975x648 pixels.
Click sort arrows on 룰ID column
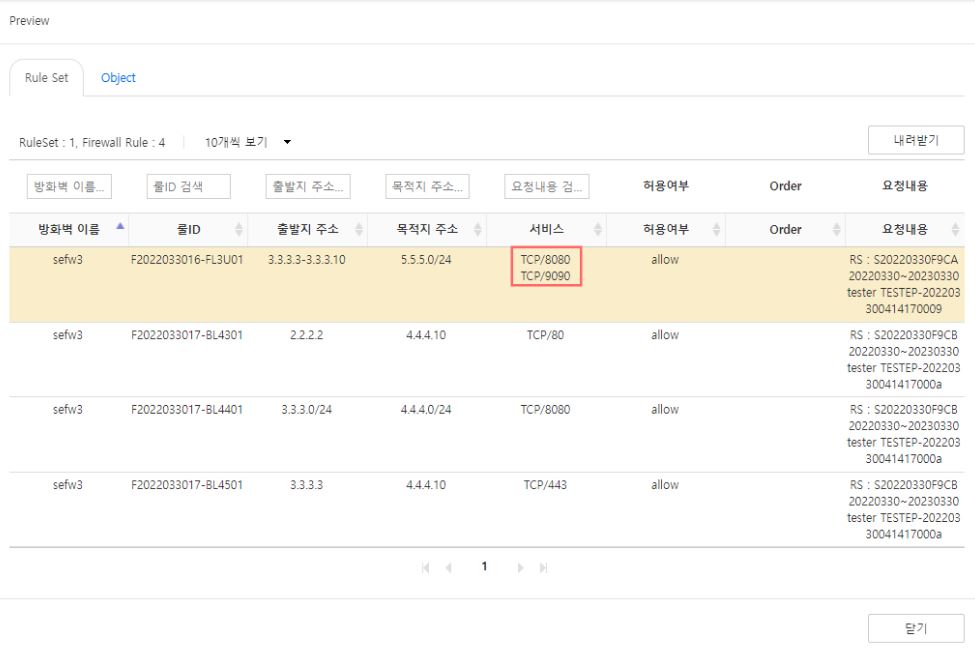point(239,229)
